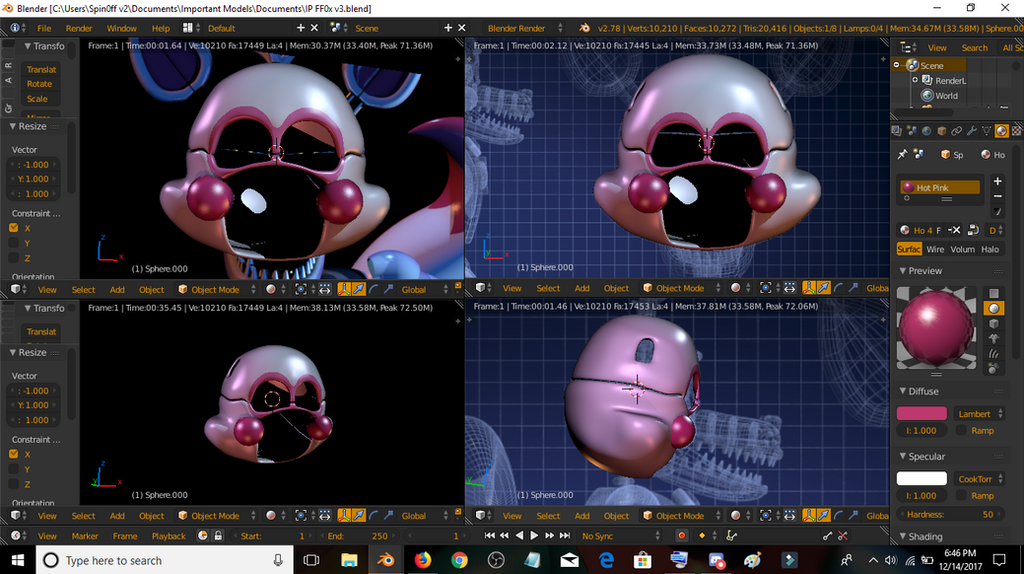Image resolution: width=1024 pixels, height=574 pixels.
Task: Open Playback menu in timeline
Action: pyautogui.click(x=168, y=535)
